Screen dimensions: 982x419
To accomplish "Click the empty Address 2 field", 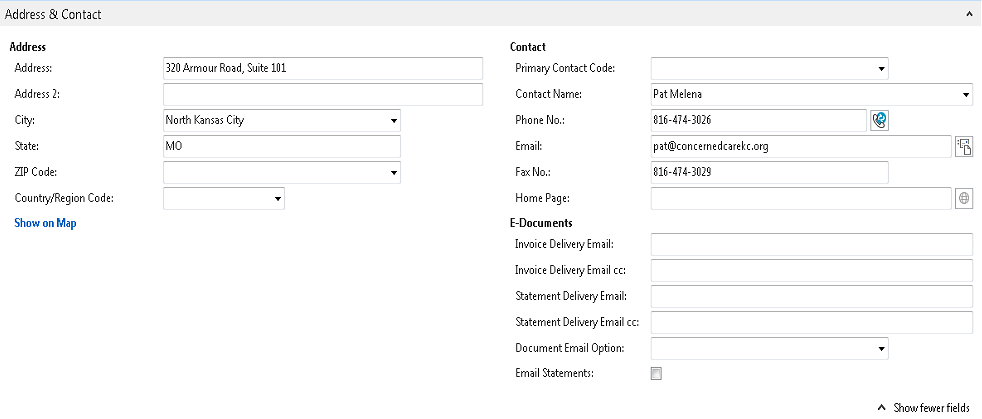I will pyautogui.click(x=323, y=95).
